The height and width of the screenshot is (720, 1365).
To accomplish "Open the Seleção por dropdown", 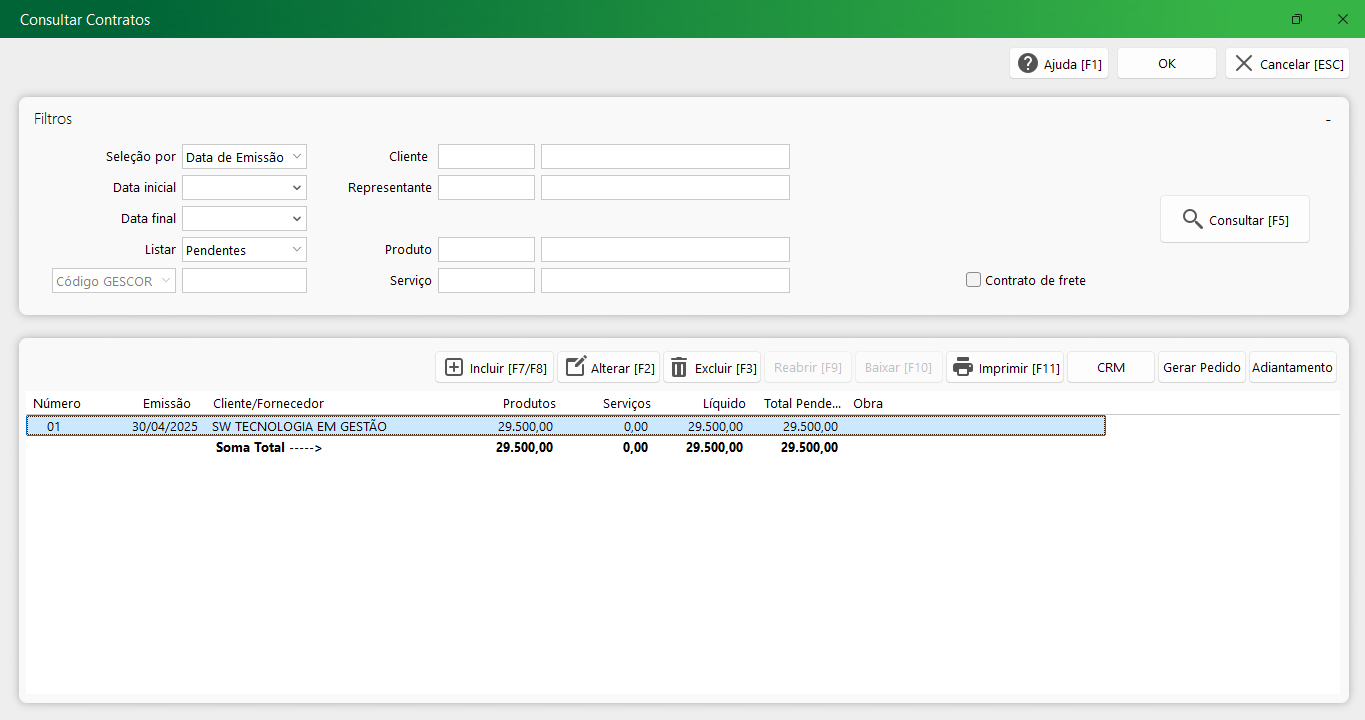I will point(297,157).
